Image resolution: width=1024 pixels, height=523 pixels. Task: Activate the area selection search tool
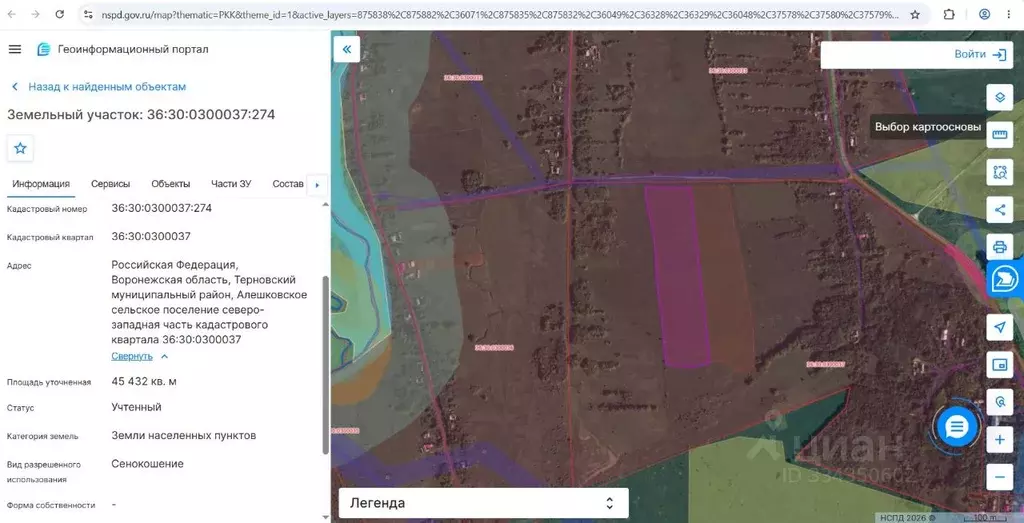pos(999,172)
